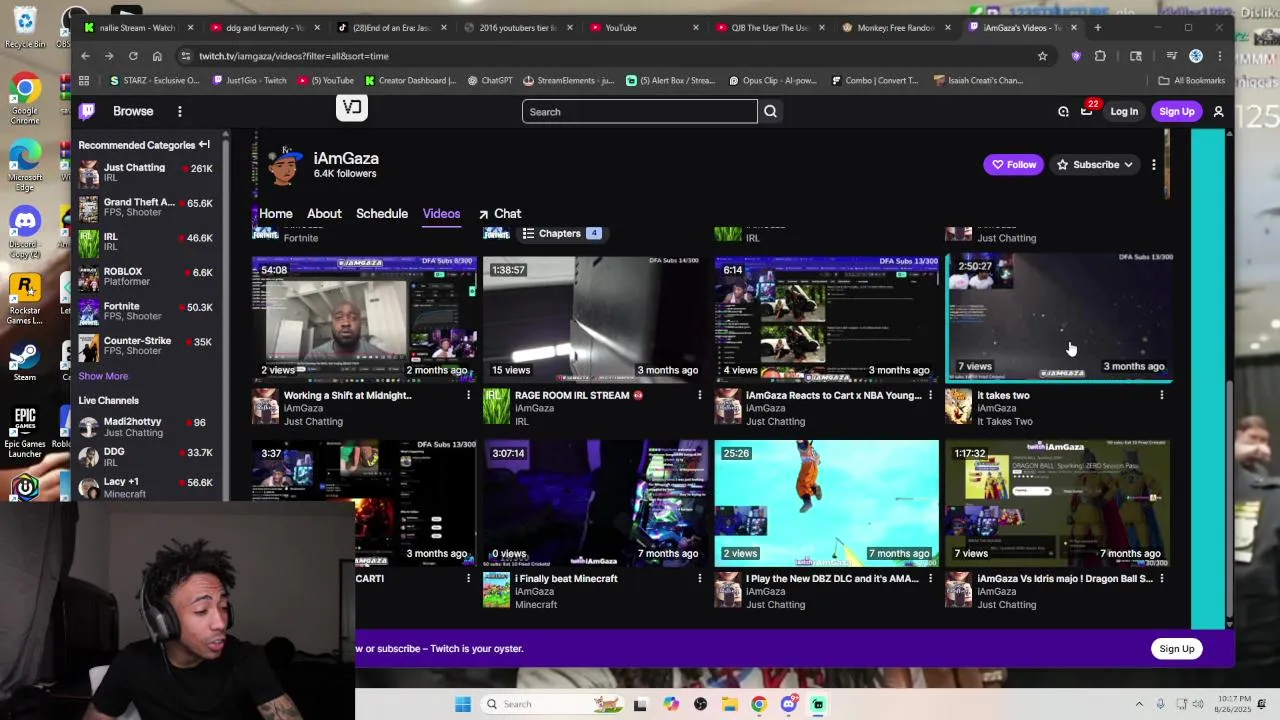Open a new Chrome tab
The image size is (1280, 720).
(x=1097, y=28)
